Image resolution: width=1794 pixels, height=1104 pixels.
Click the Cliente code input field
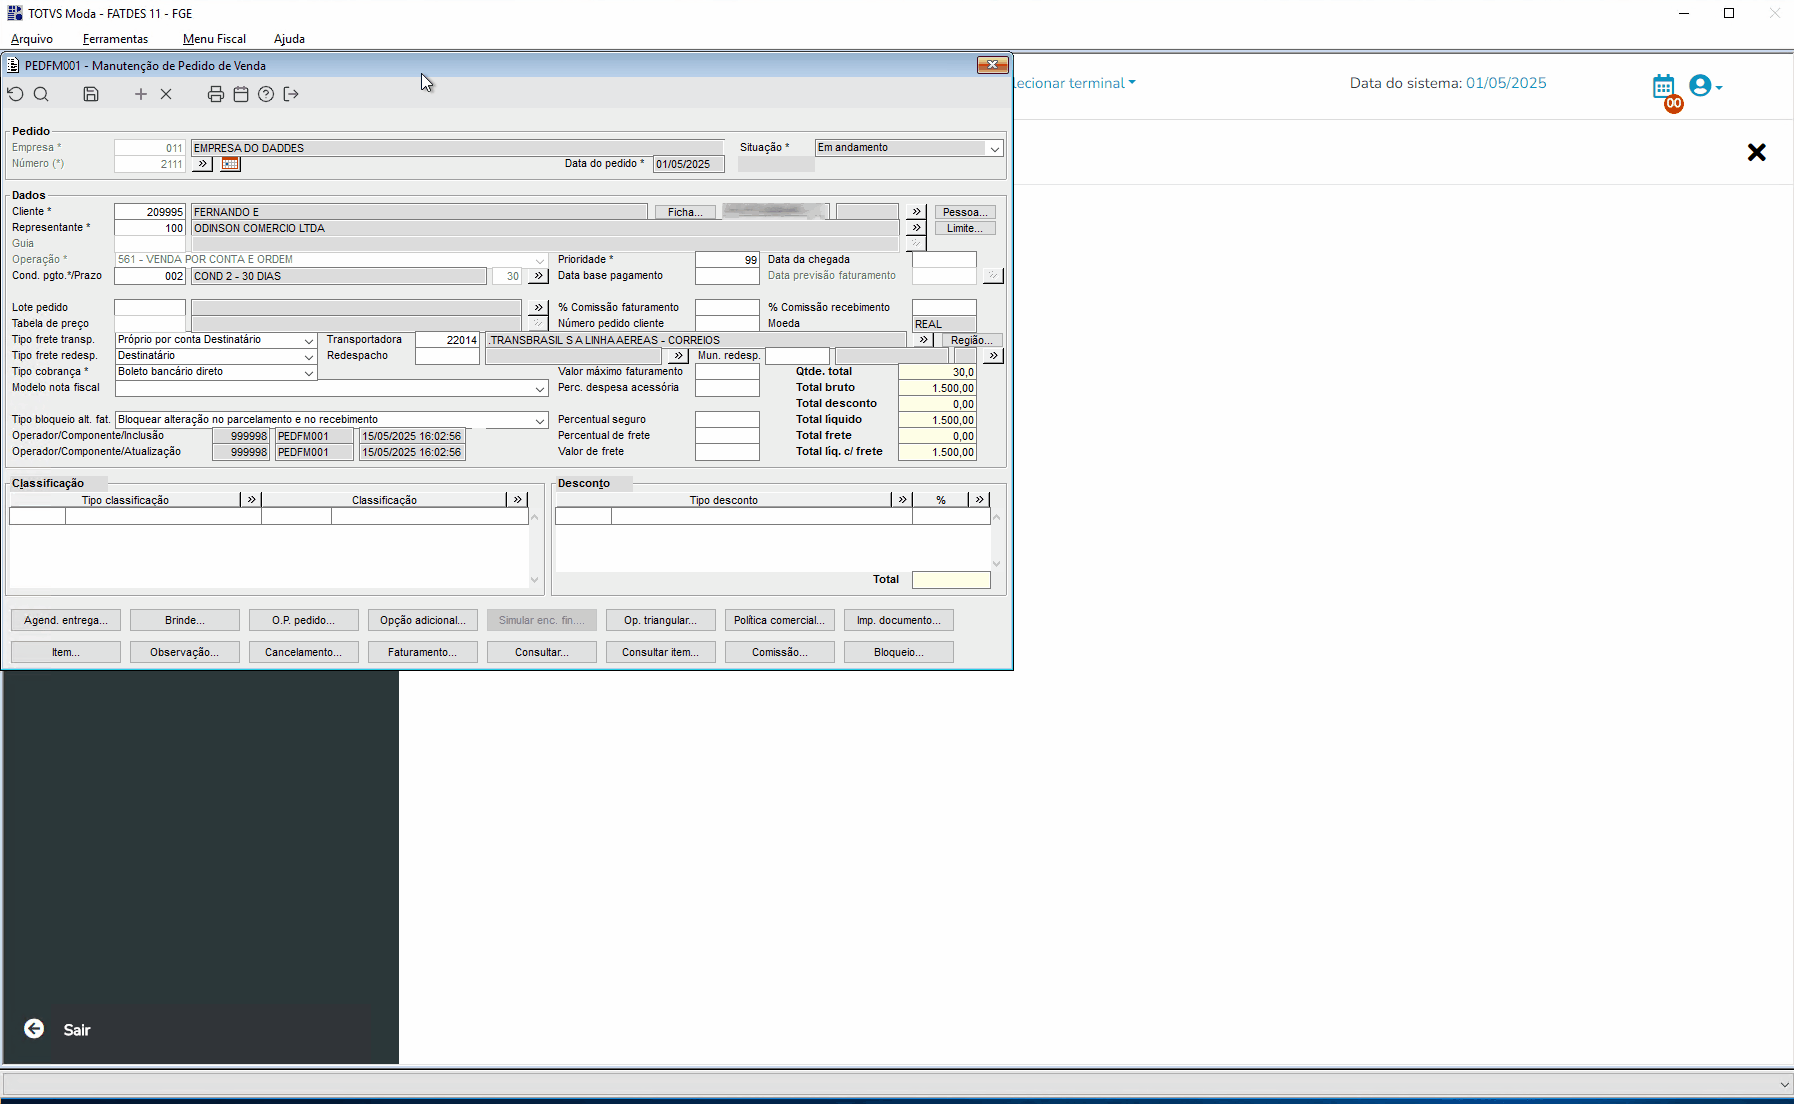coord(150,212)
